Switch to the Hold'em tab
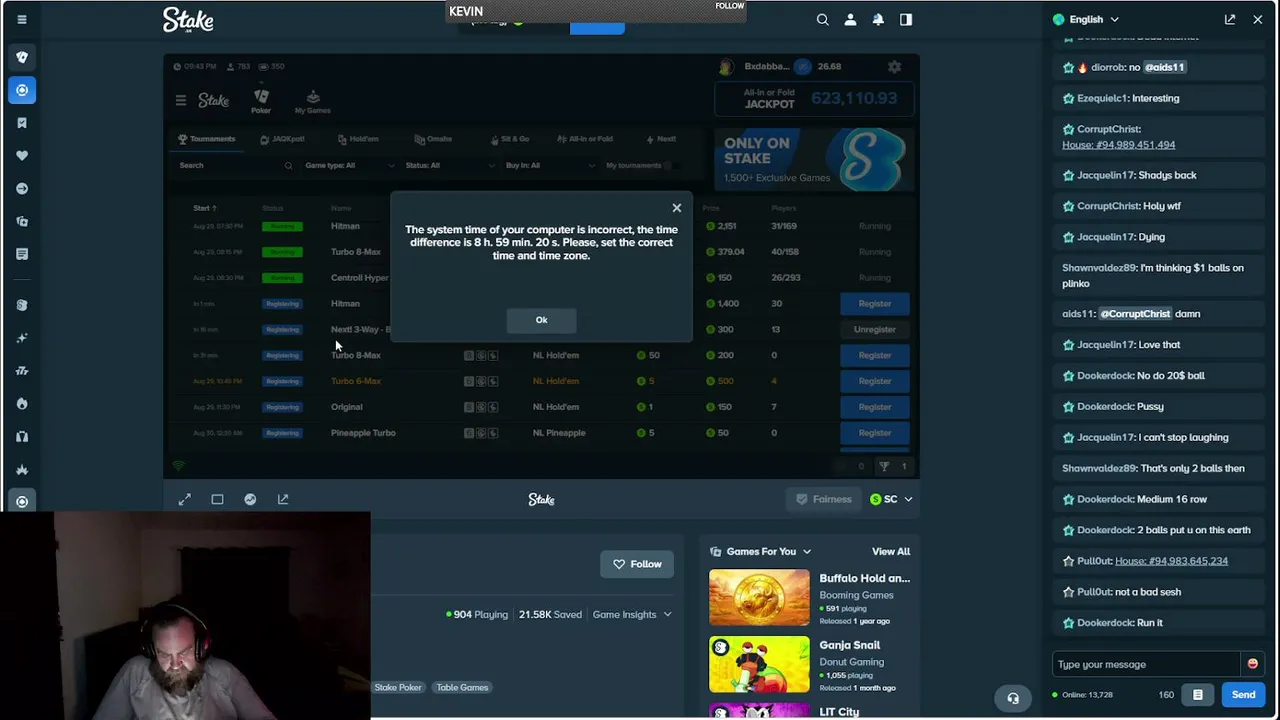Screen dimensions: 1280x720 (x=358, y=139)
